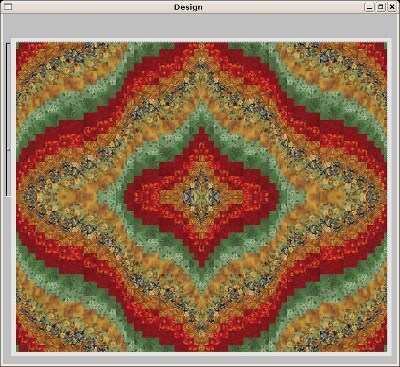Close the Design window
Image resolution: width=400 pixels, height=367 pixels.
(392, 7)
